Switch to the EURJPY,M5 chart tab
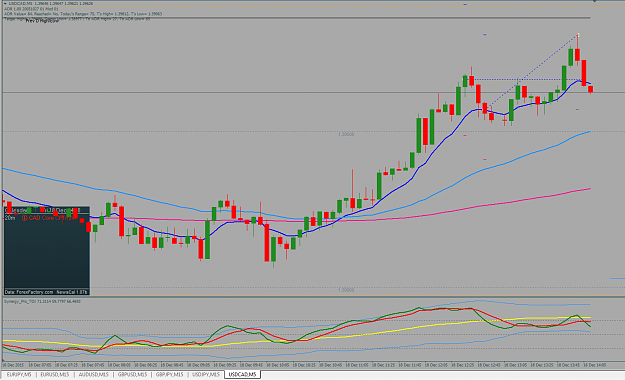Screen dimensions: 625x380 (x=19, y=375)
